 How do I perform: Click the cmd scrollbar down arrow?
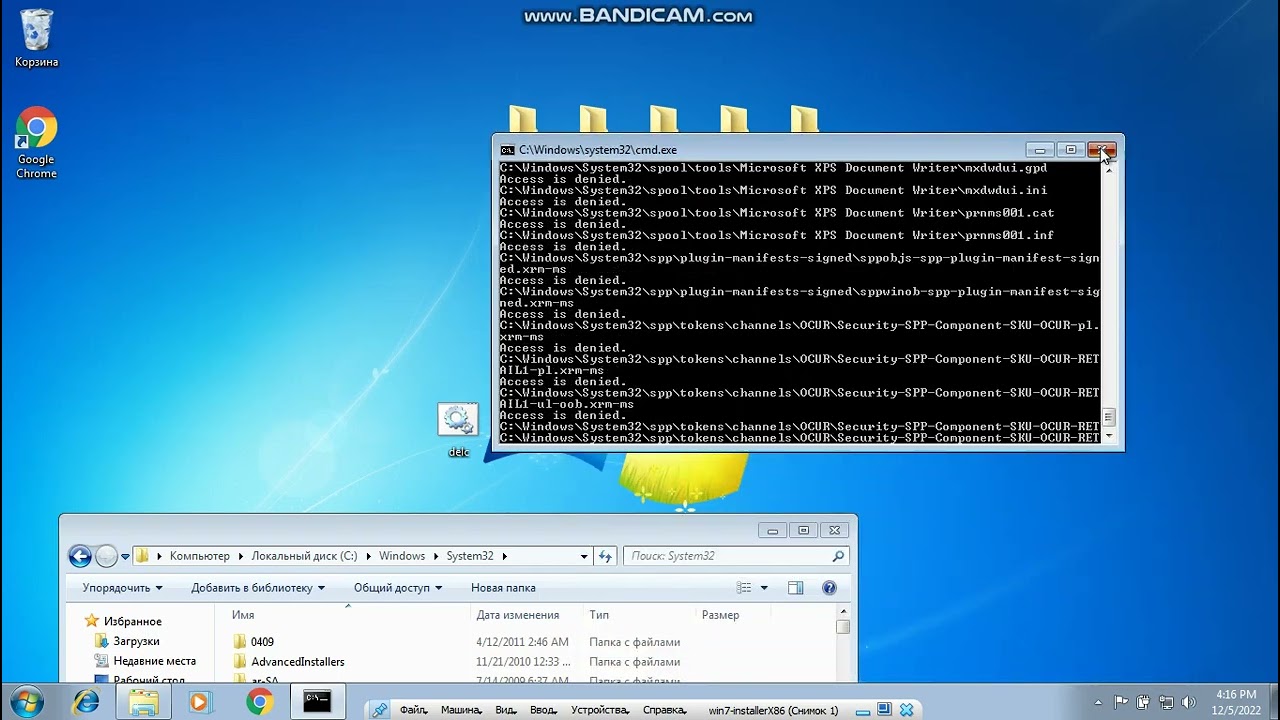tap(1108, 436)
